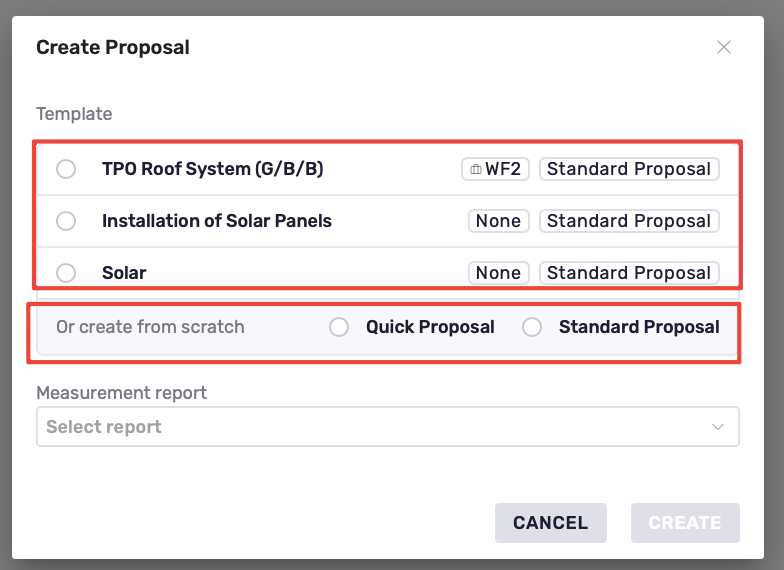The image size is (784, 570).
Task: Click None tag on Solar row
Action: (498, 273)
